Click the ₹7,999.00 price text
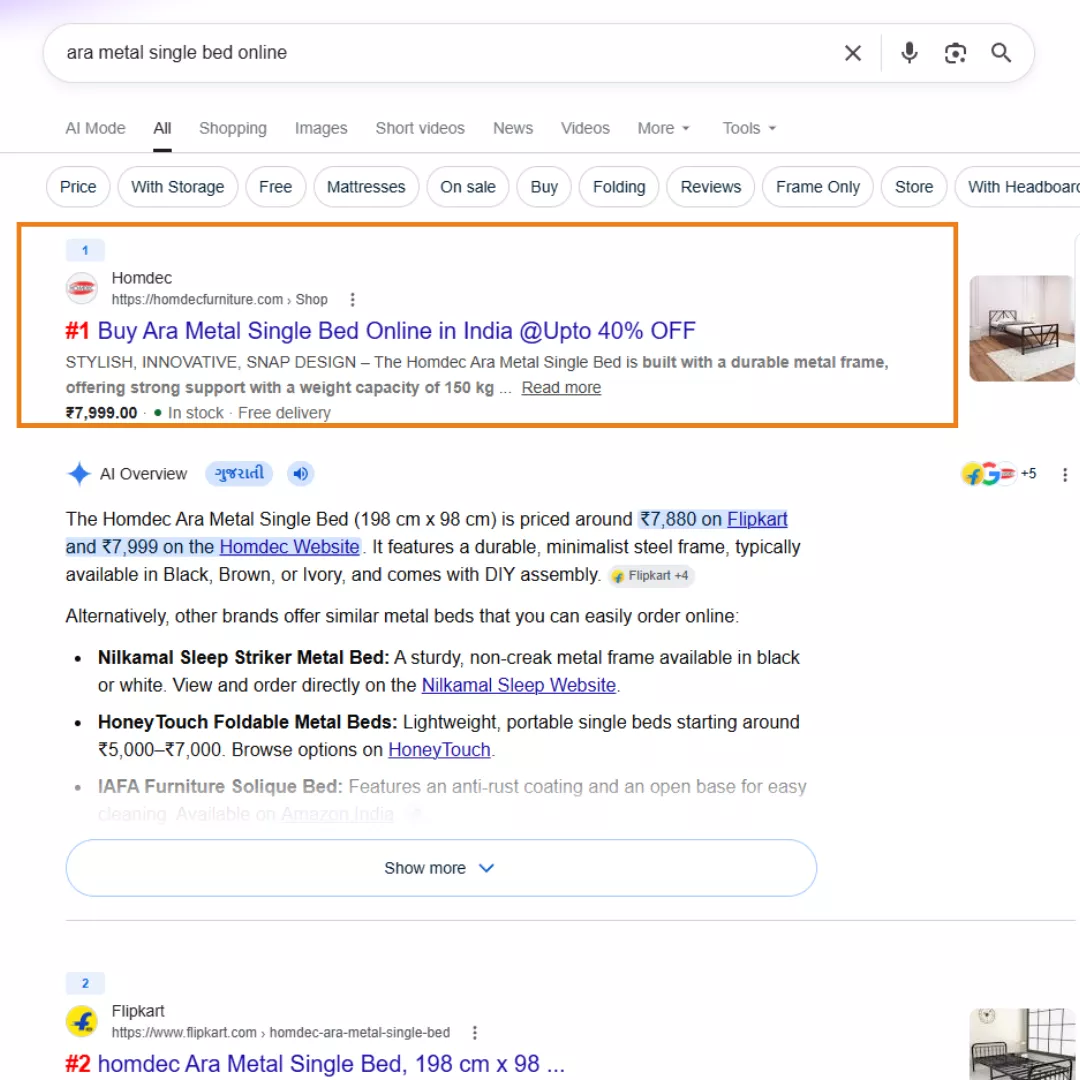 (101, 413)
